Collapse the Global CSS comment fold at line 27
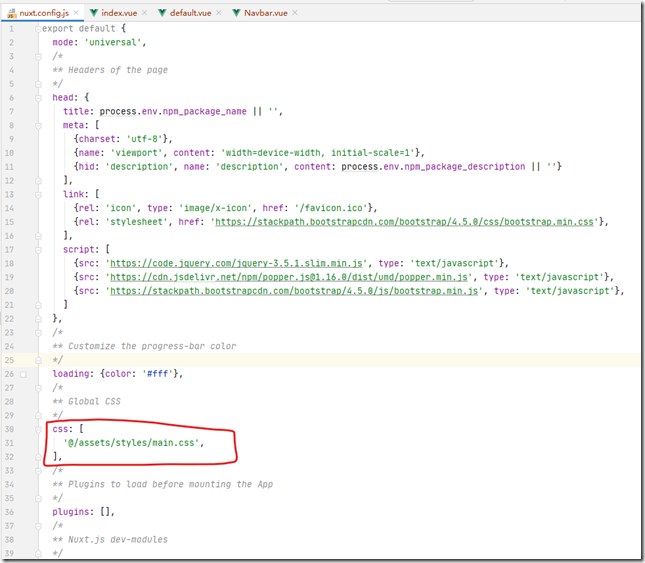645x563 pixels. (x=38, y=388)
